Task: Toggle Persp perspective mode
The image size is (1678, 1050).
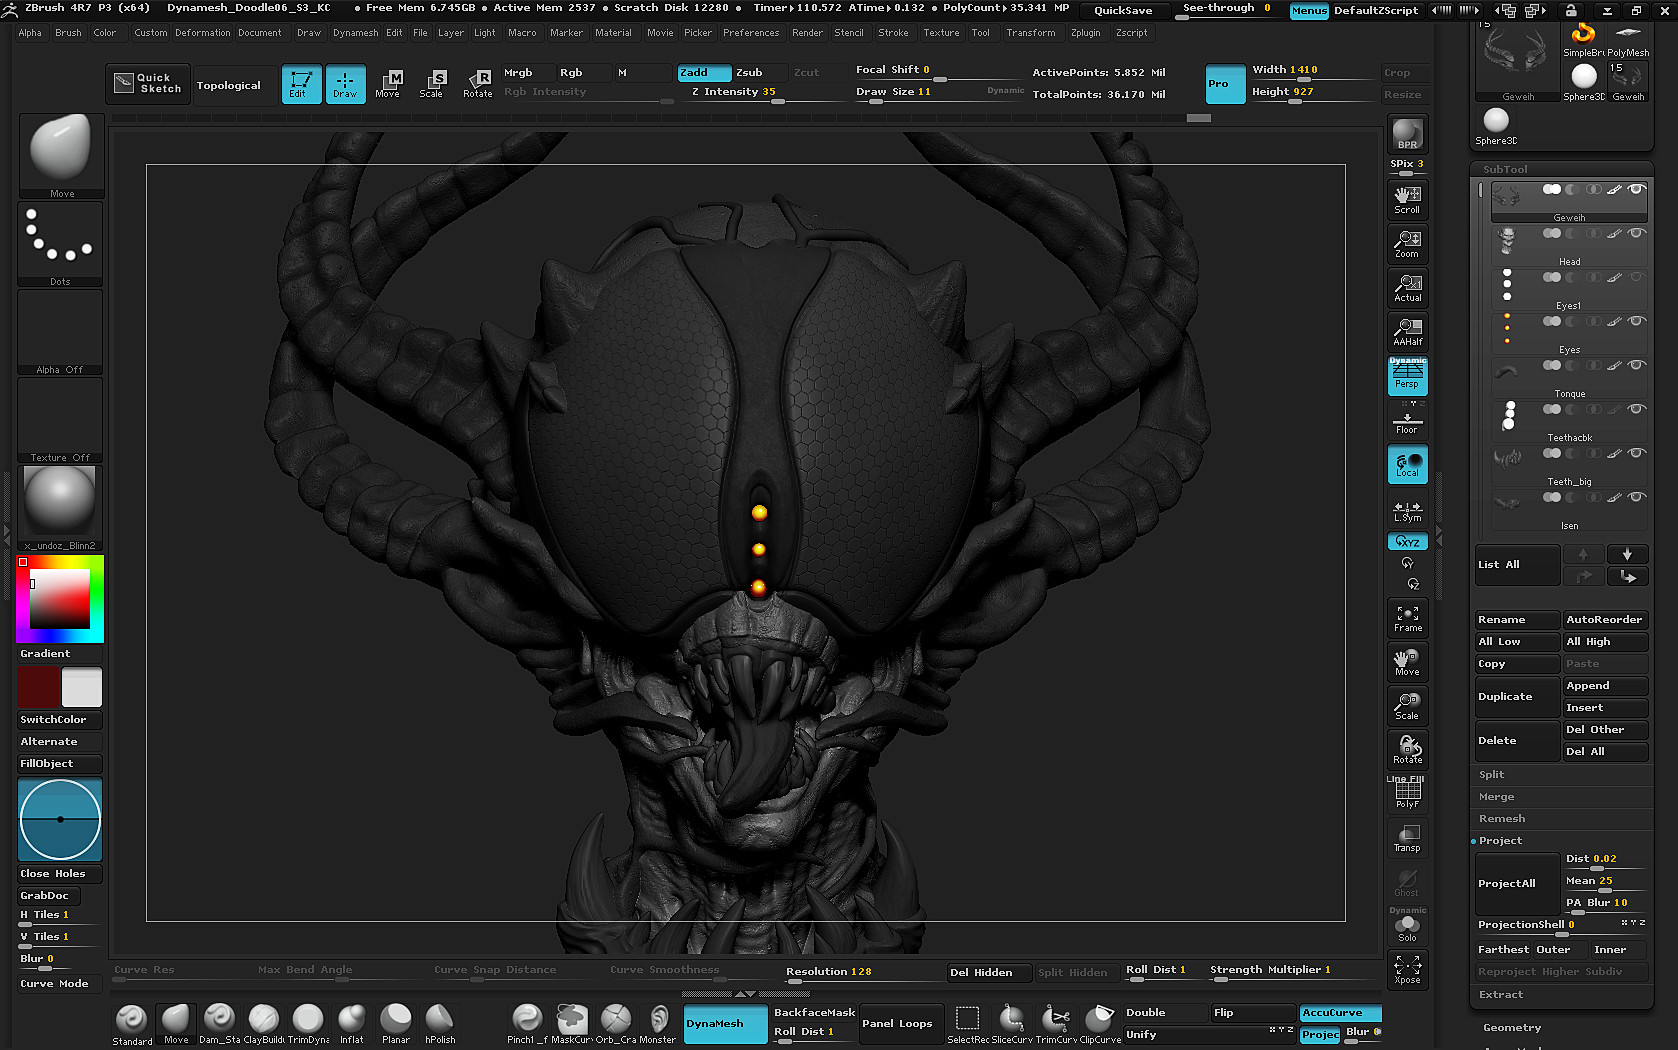Action: click(x=1407, y=375)
